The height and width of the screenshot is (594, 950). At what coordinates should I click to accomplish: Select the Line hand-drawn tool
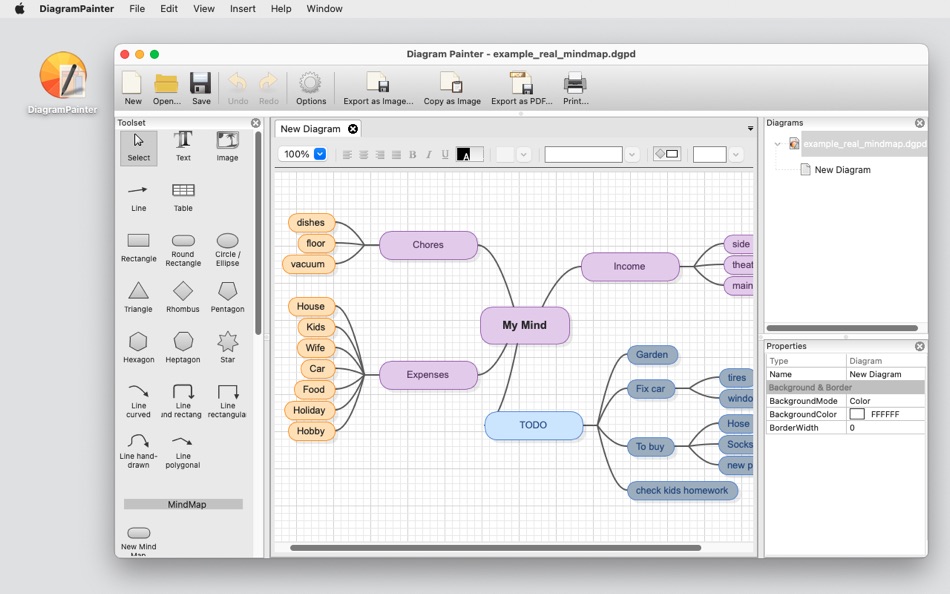tap(139, 450)
